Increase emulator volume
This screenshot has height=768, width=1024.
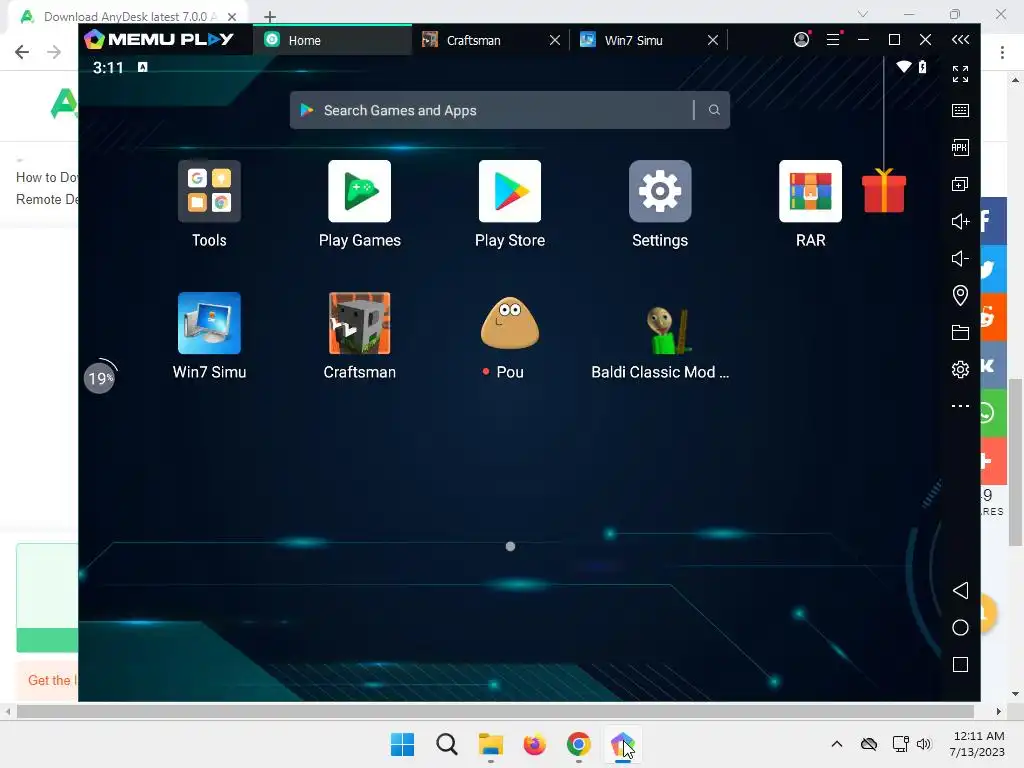[x=960, y=221]
